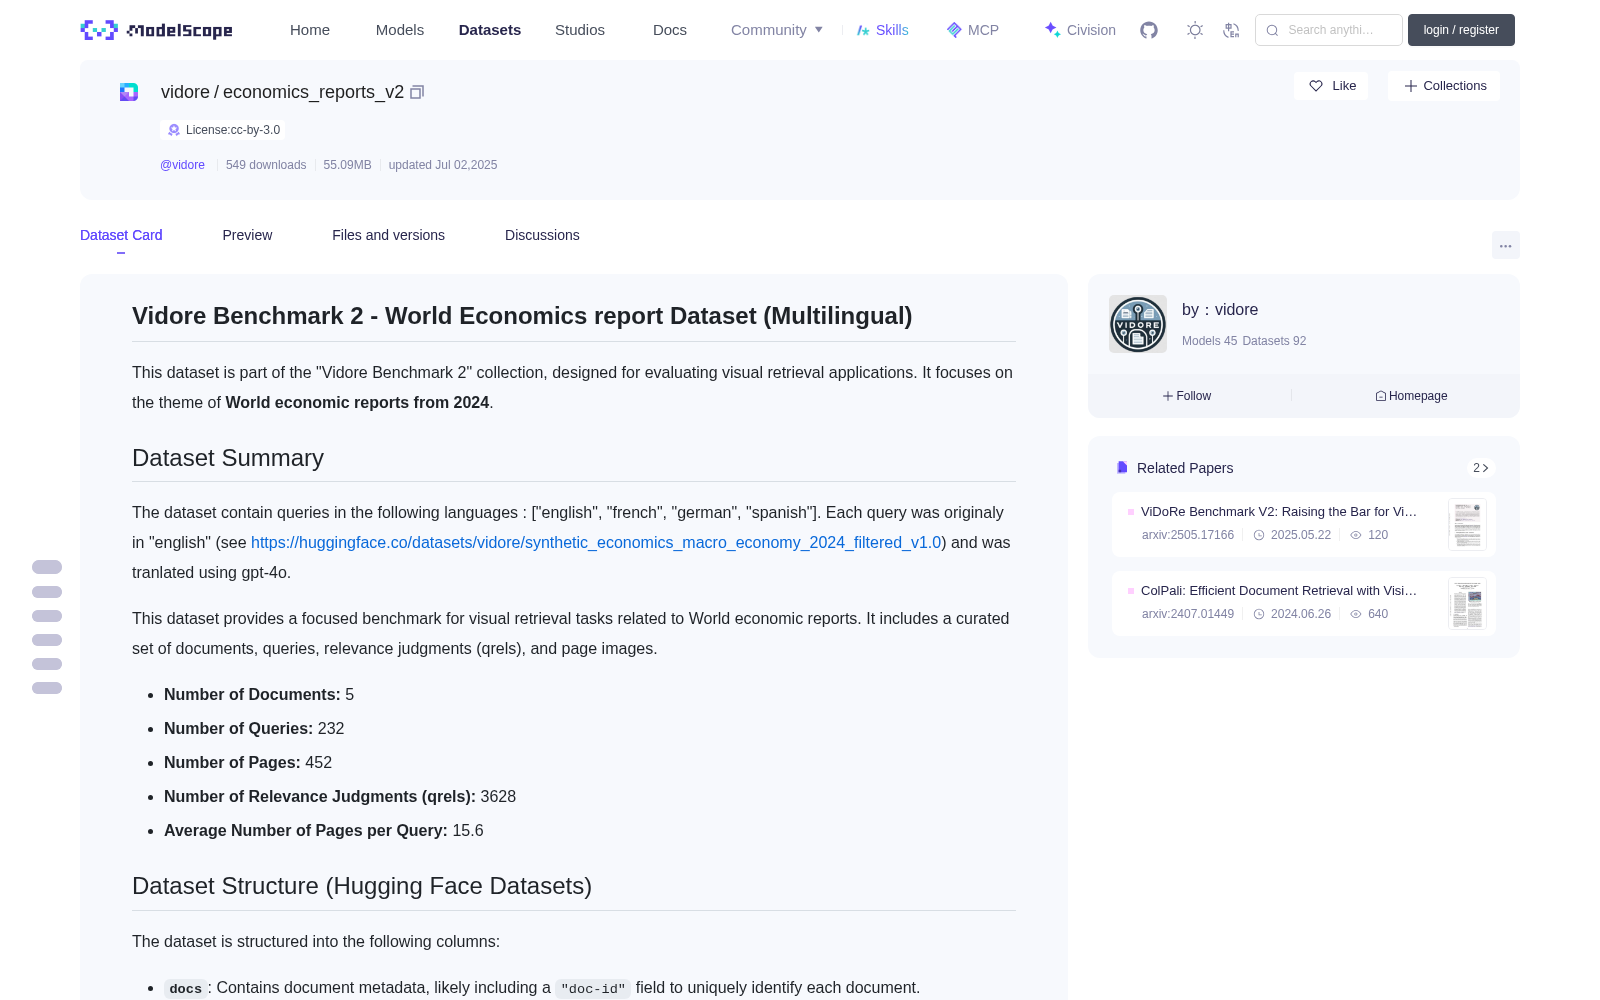The width and height of the screenshot is (1600, 1000).
Task: Switch language with the translate icon
Action: 1231,30
